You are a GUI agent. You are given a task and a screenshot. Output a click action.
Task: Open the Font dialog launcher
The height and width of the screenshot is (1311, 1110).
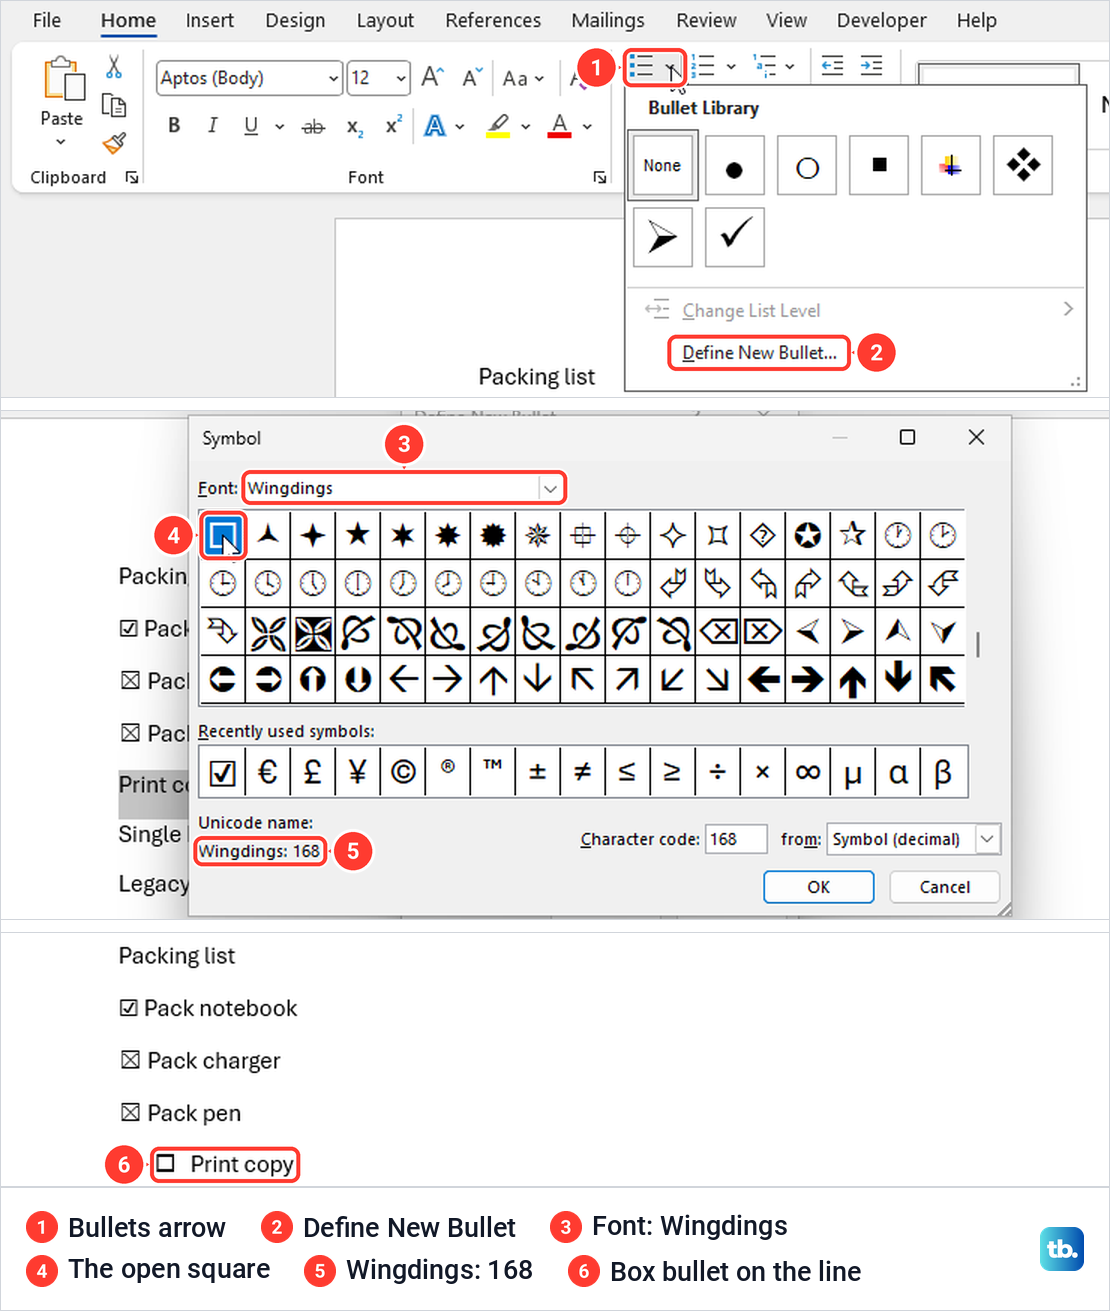(600, 177)
